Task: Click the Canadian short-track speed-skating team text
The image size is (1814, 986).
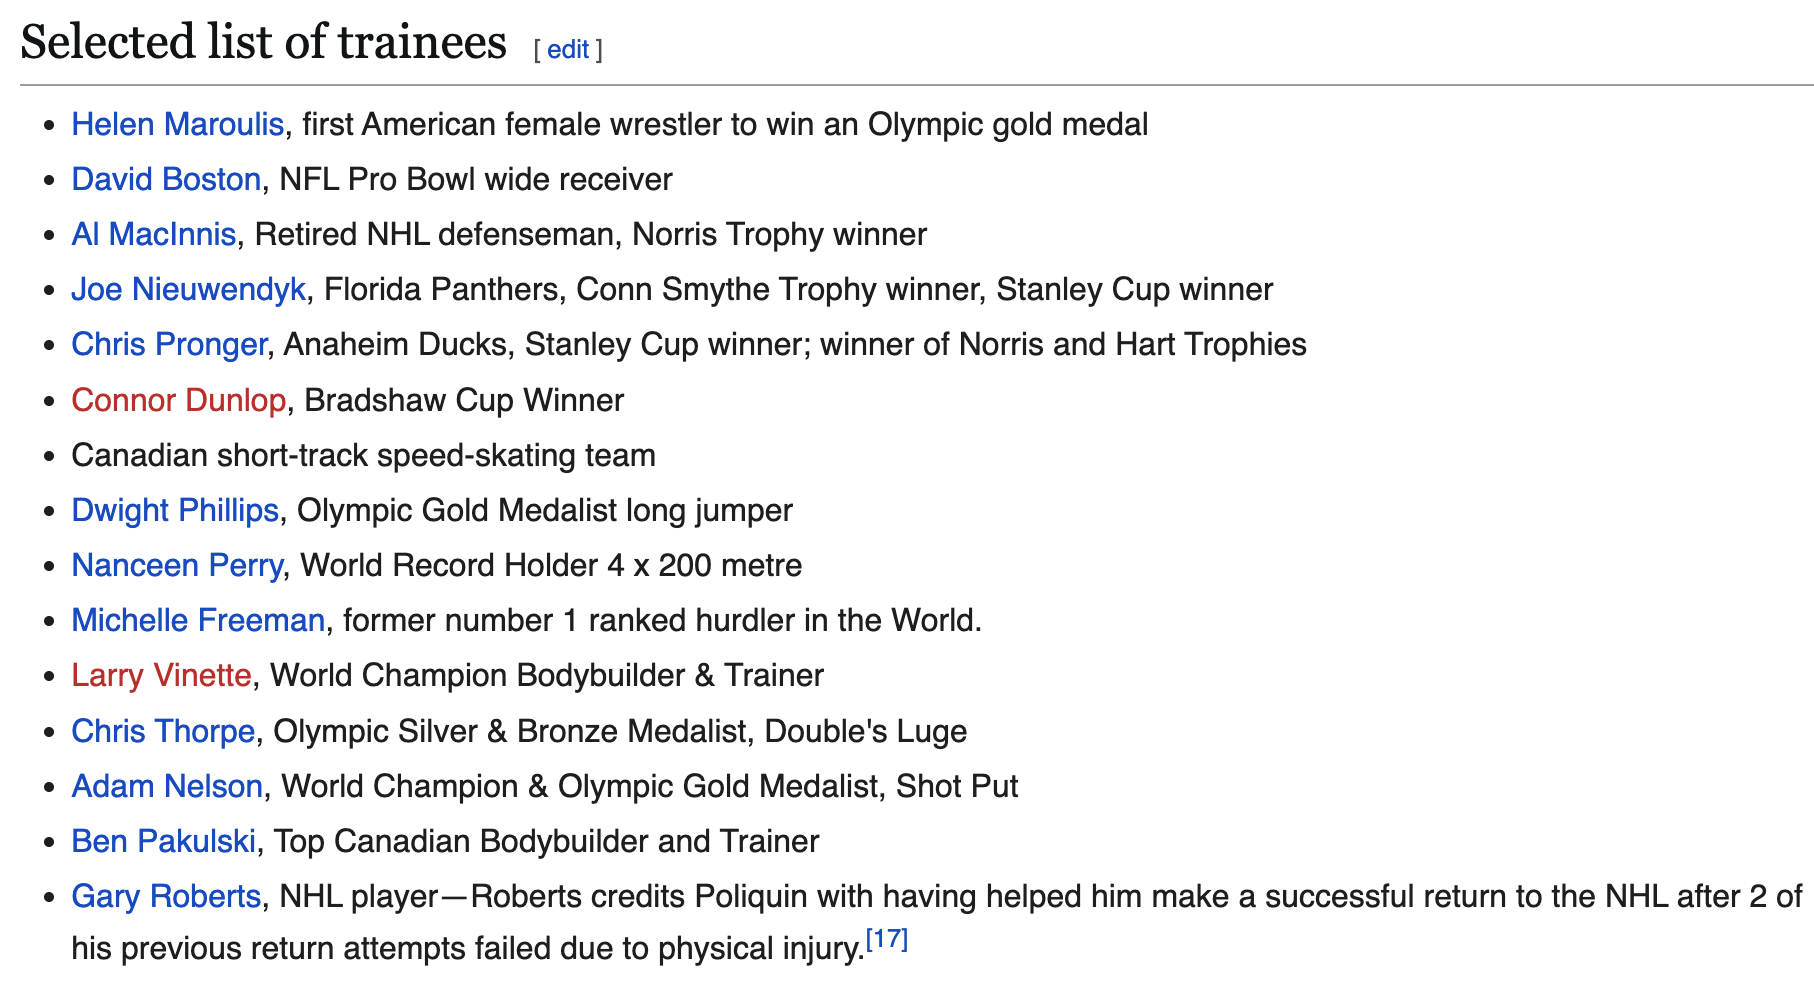Action: (363, 456)
